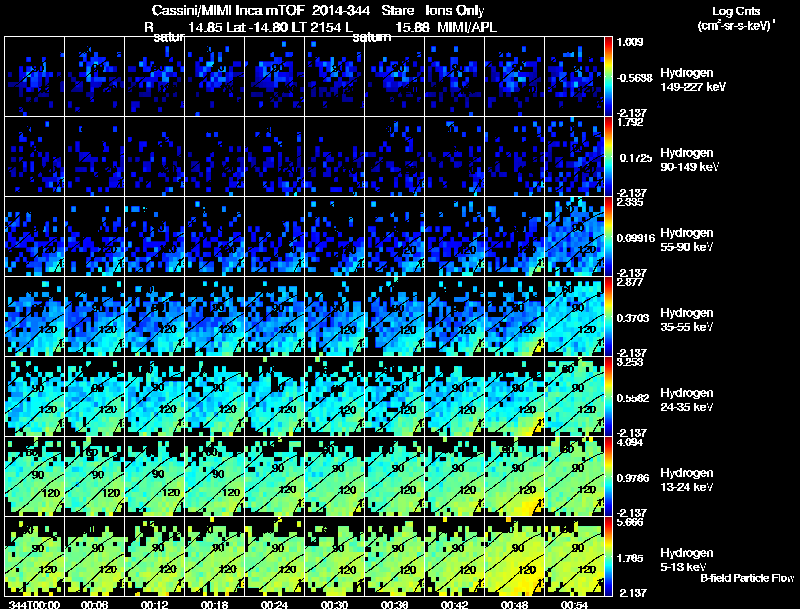800x609 pixels.
Task: Click the Hydrogen 55-90 keV panel at 00:54
Action: click(574, 237)
